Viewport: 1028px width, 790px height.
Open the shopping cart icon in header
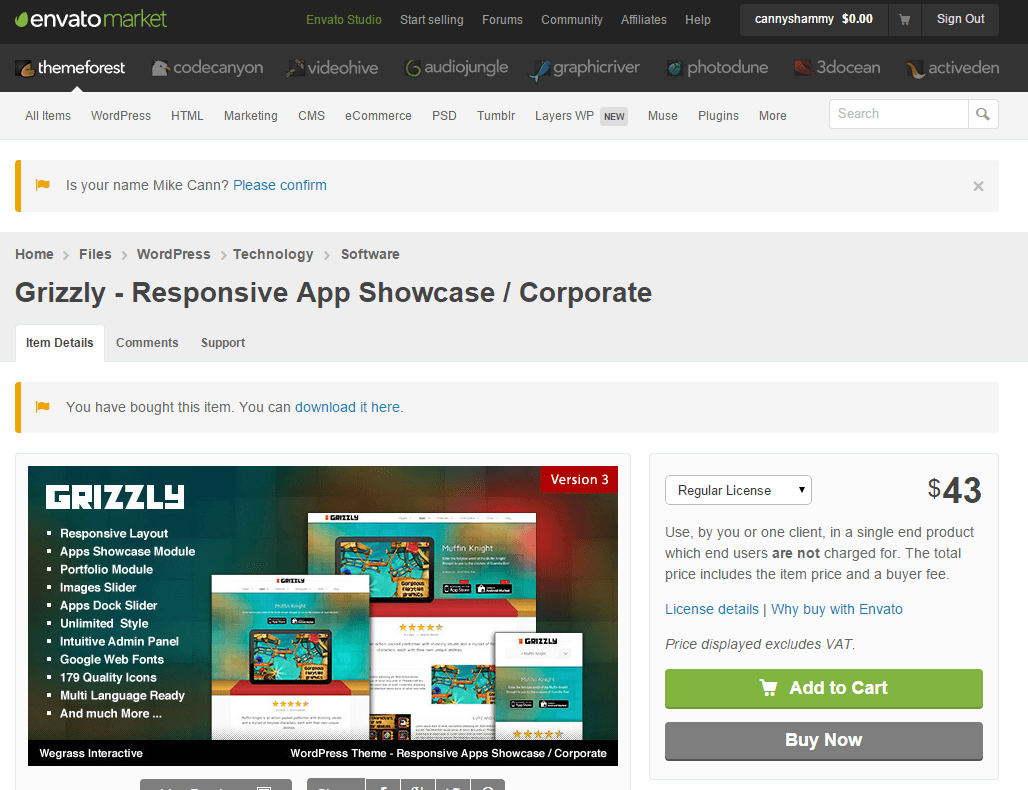(904, 19)
